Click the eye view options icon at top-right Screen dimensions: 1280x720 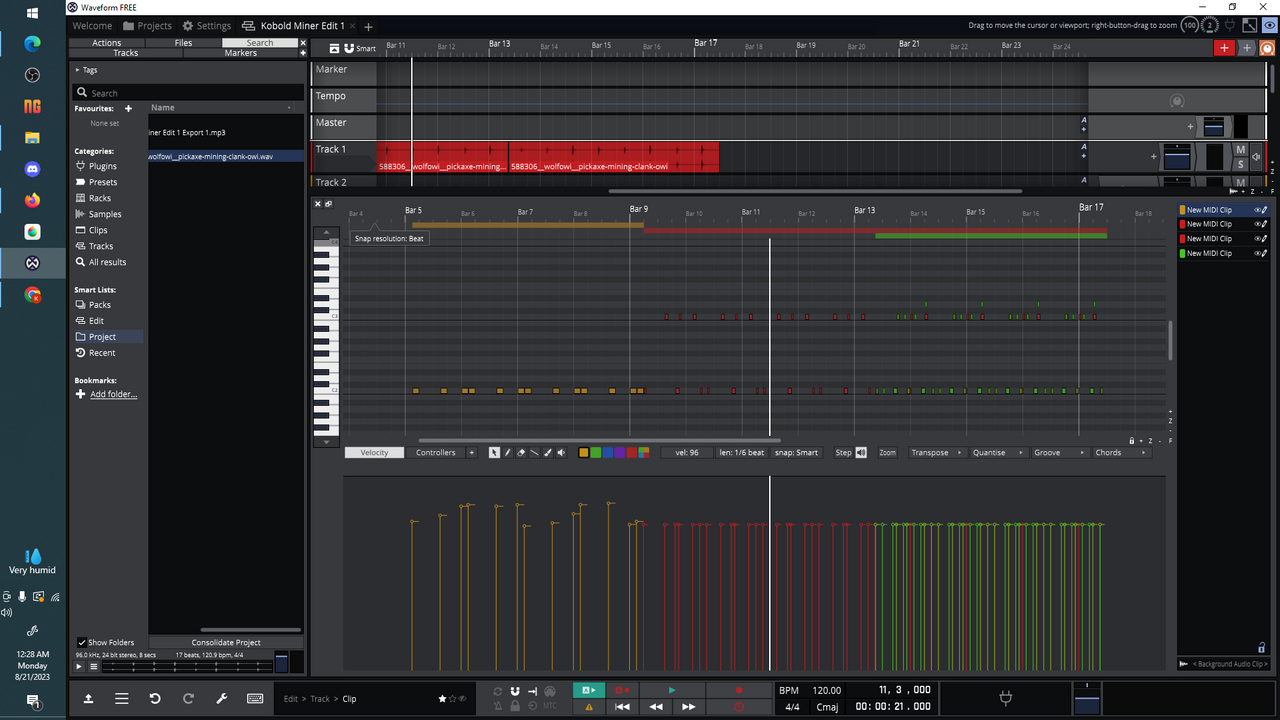pyautogui.click(x=1268, y=25)
